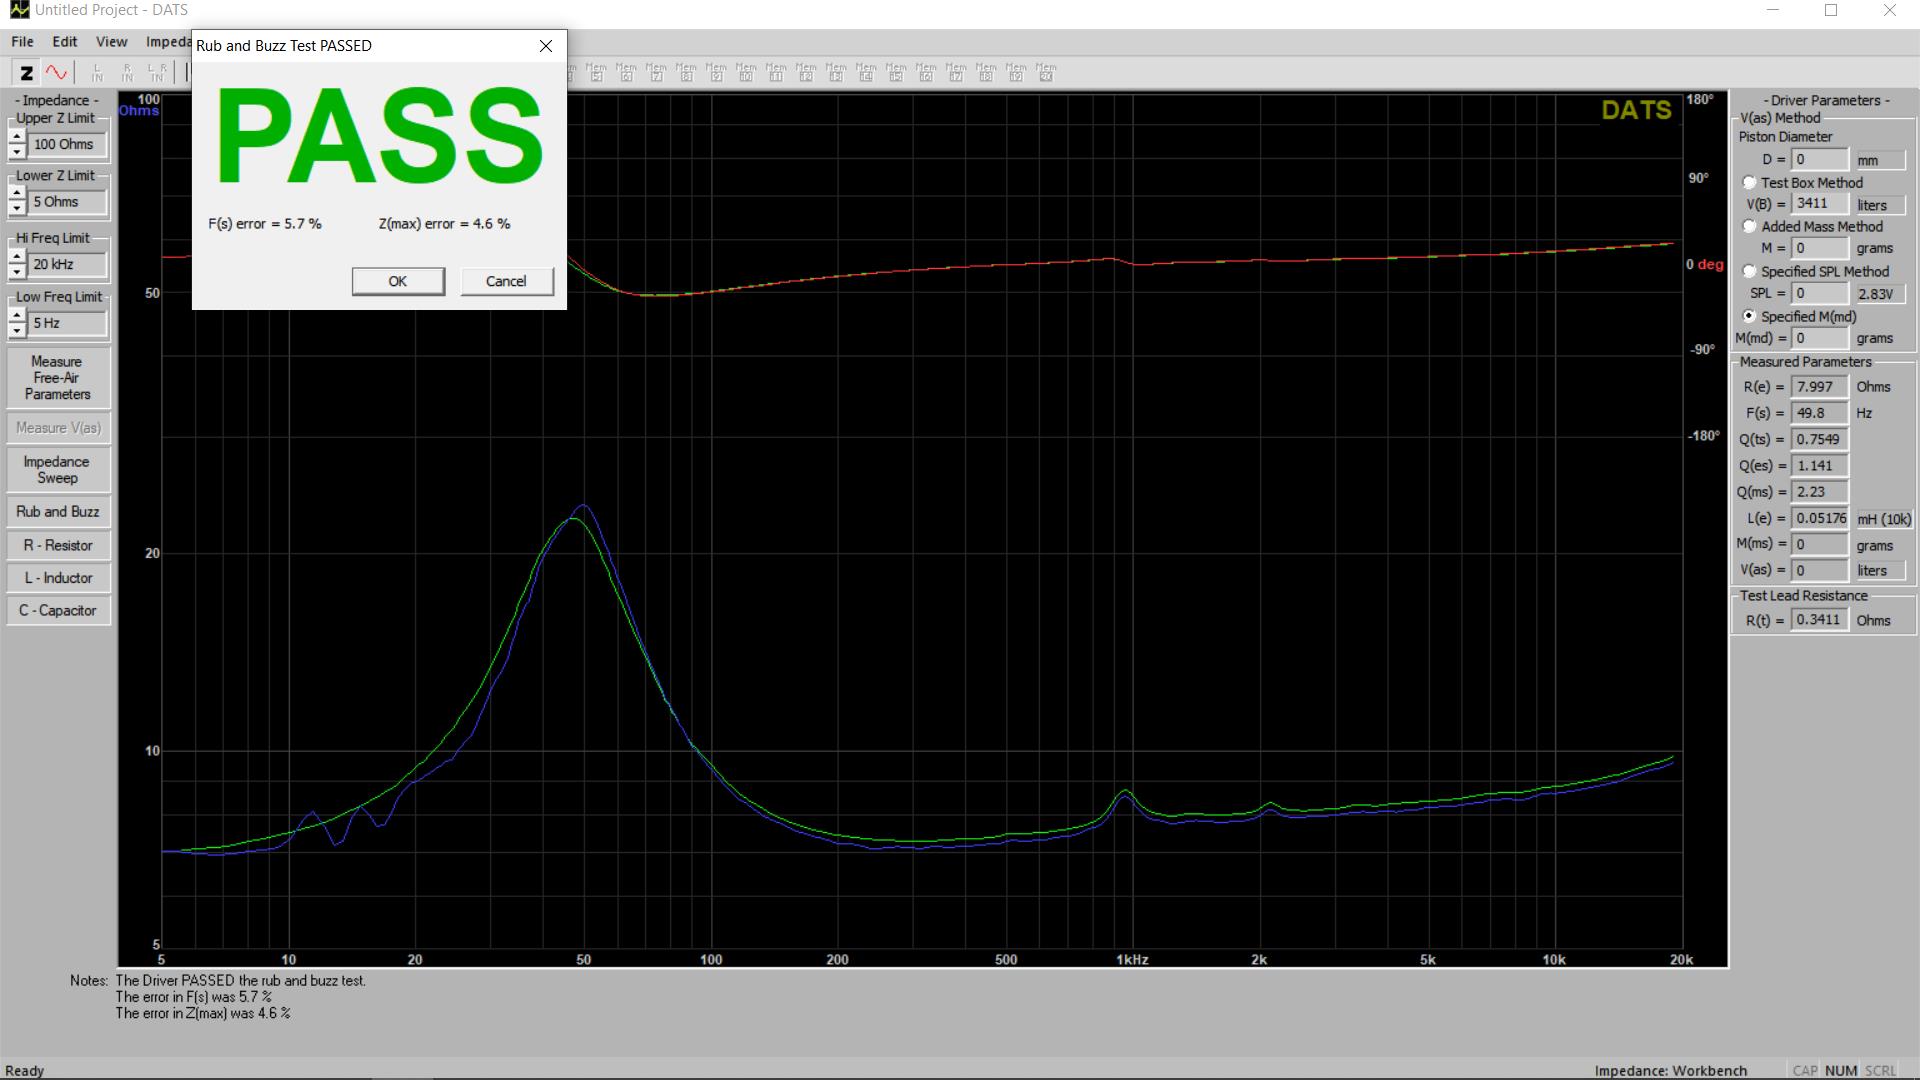Click the Mem 12 memory slot icon
This screenshot has height=1080, width=1920.
pos(806,72)
